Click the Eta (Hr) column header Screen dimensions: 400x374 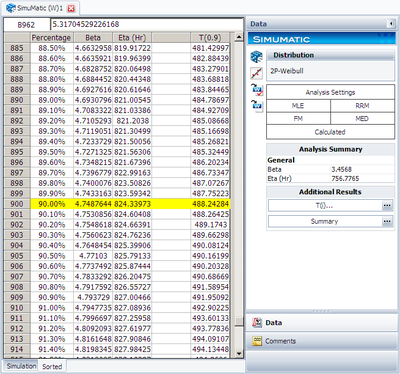click(x=132, y=38)
